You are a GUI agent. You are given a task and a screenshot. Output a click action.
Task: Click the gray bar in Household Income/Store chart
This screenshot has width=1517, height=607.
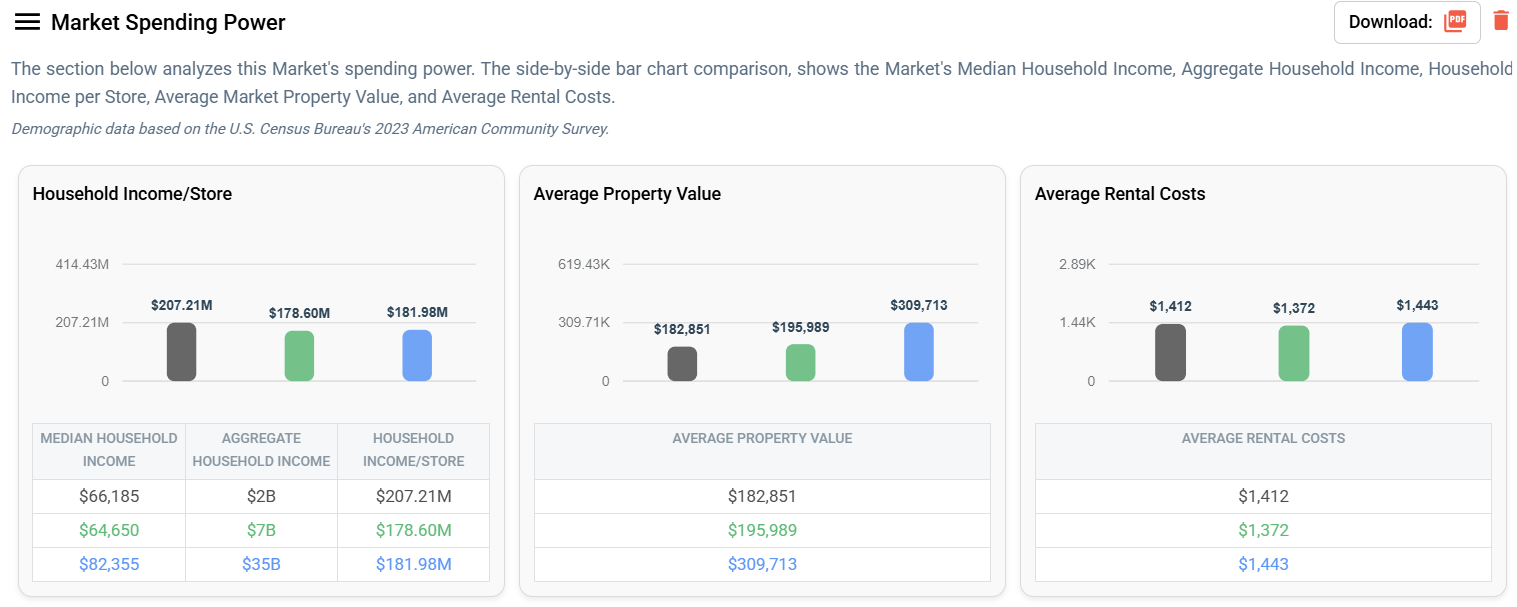point(181,352)
